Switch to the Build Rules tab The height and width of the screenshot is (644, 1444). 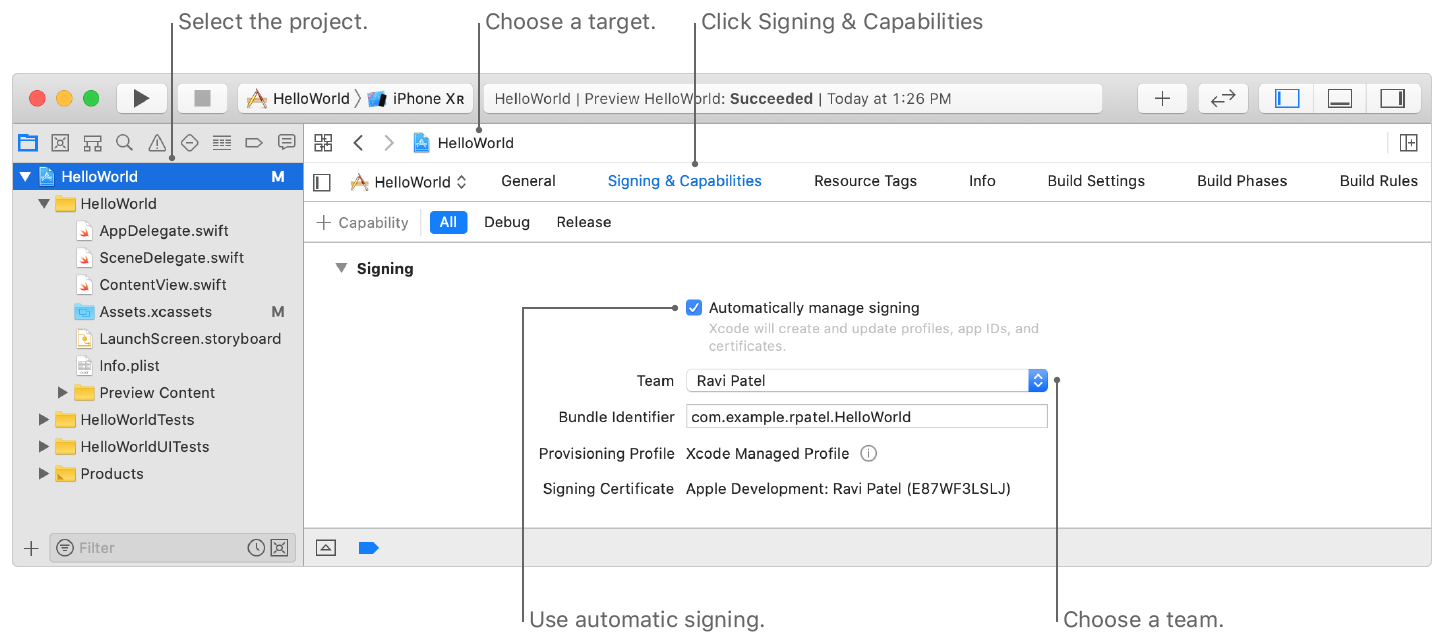coord(1379,181)
